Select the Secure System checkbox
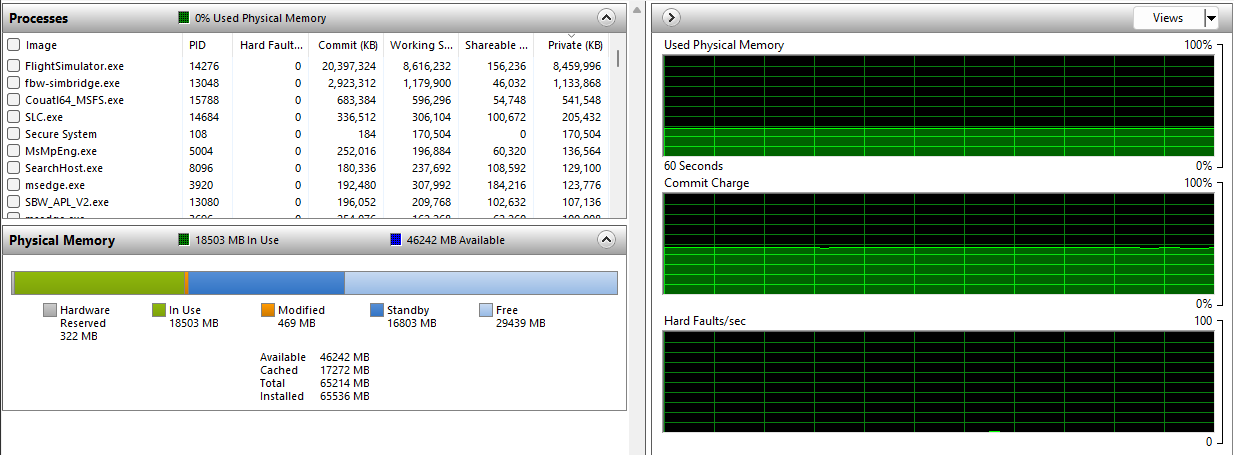Image resolution: width=1234 pixels, height=455 pixels. (x=13, y=134)
